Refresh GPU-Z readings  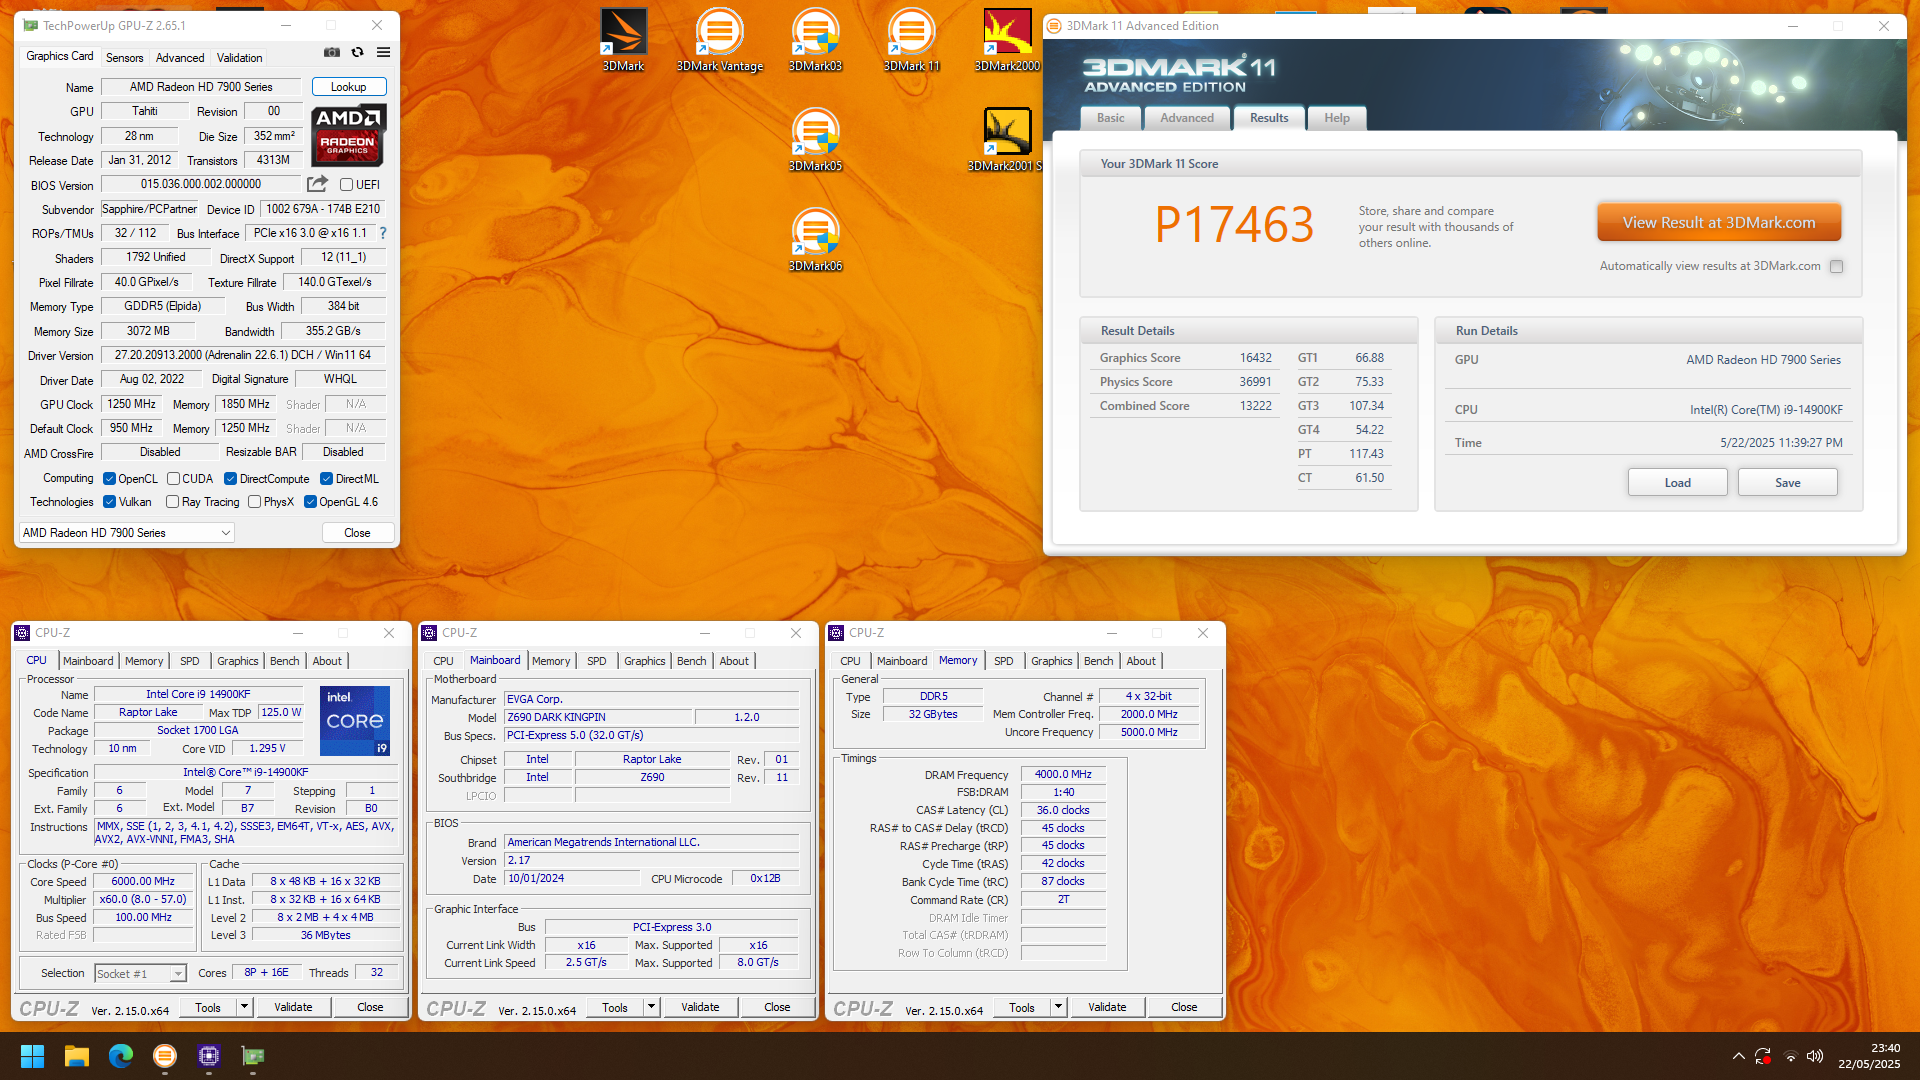(x=357, y=52)
